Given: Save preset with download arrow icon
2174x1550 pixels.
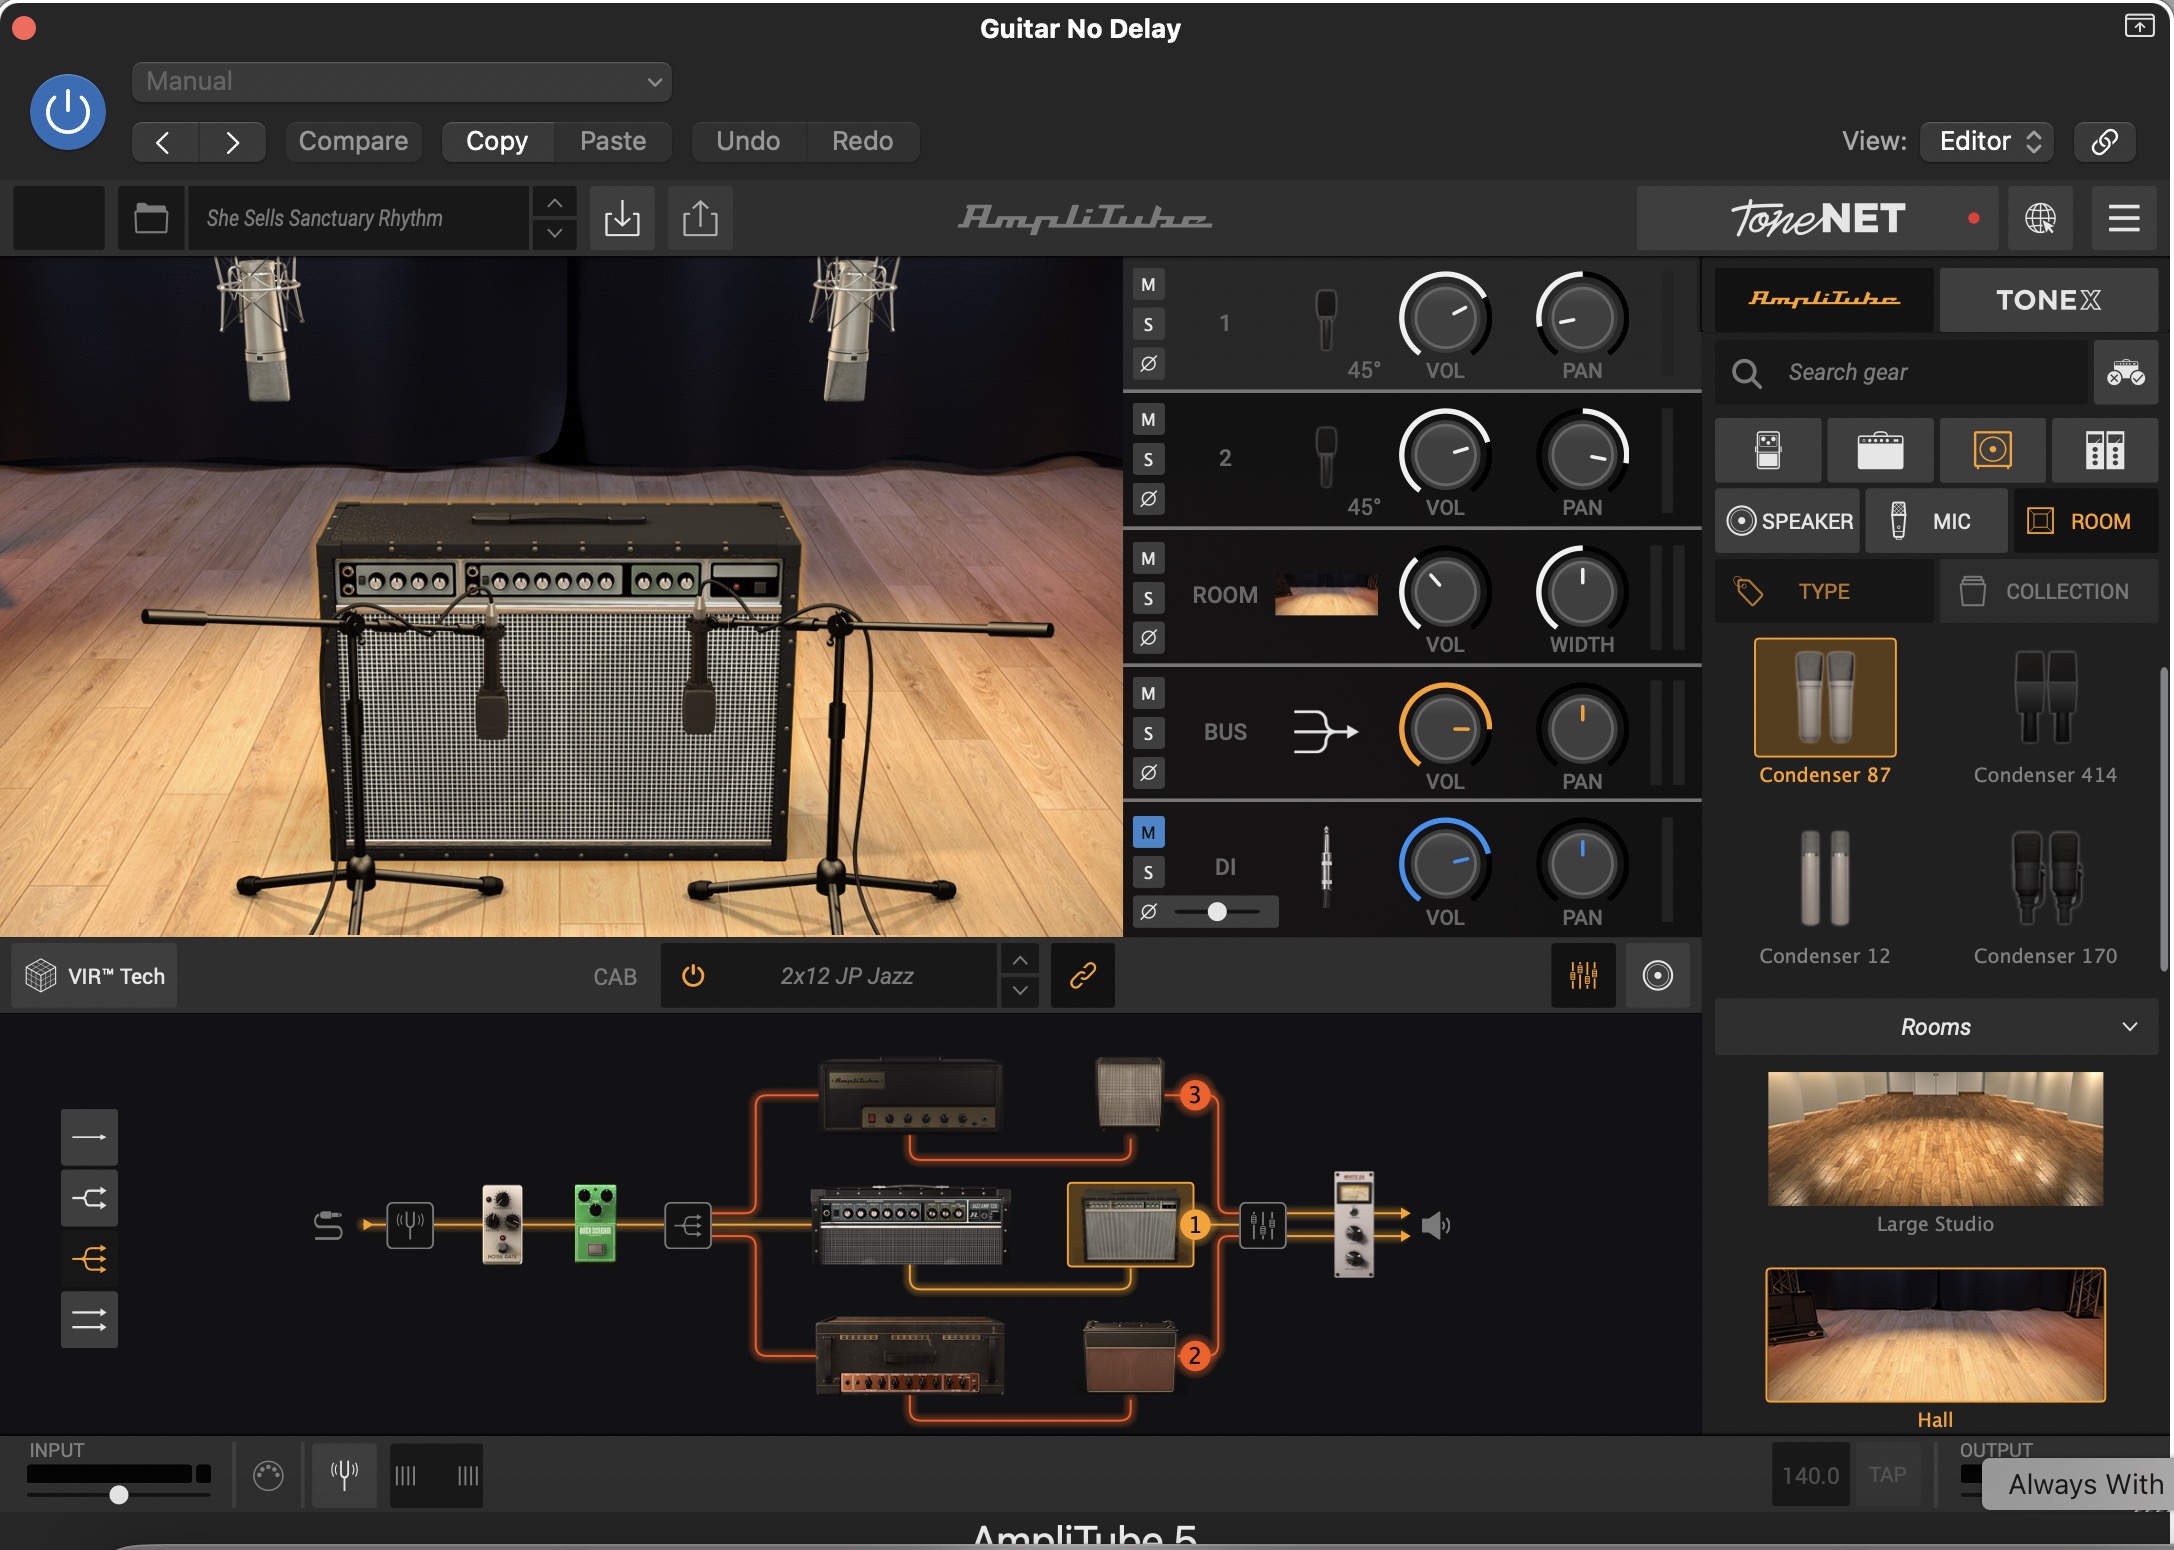Looking at the screenshot, I should click(x=622, y=218).
